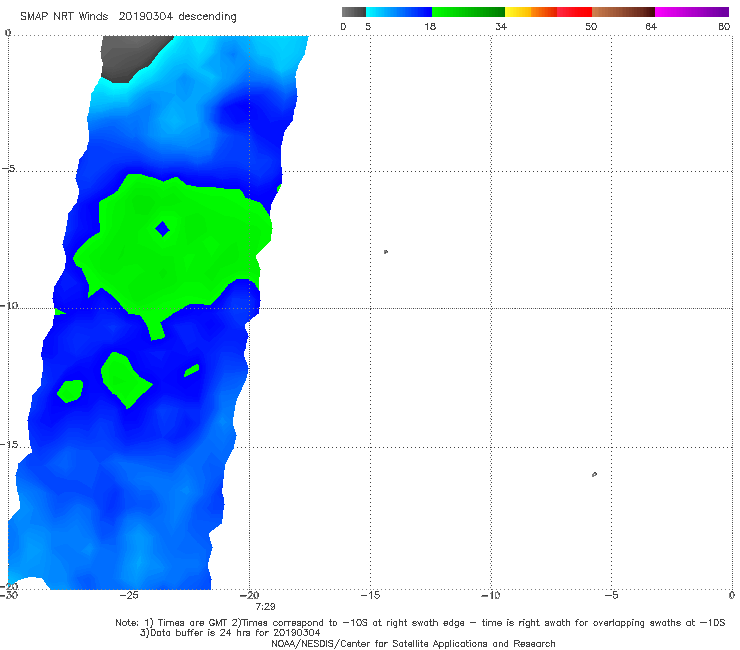Click the small island marker near -6 longitude
Screen dimensions: 740x650
594,474
